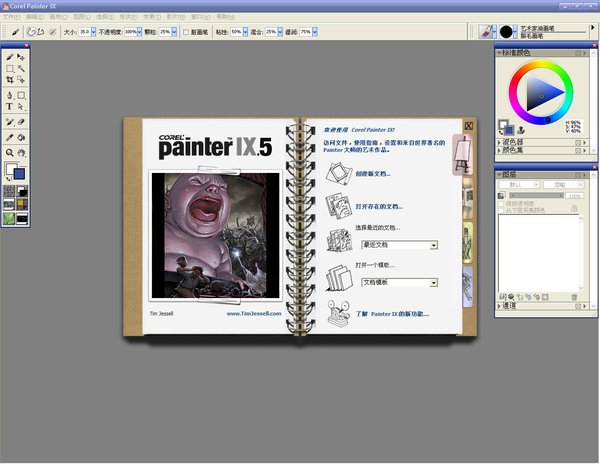Click the 大小 size input field
This screenshot has height=464, width=600.
pos(85,32)
